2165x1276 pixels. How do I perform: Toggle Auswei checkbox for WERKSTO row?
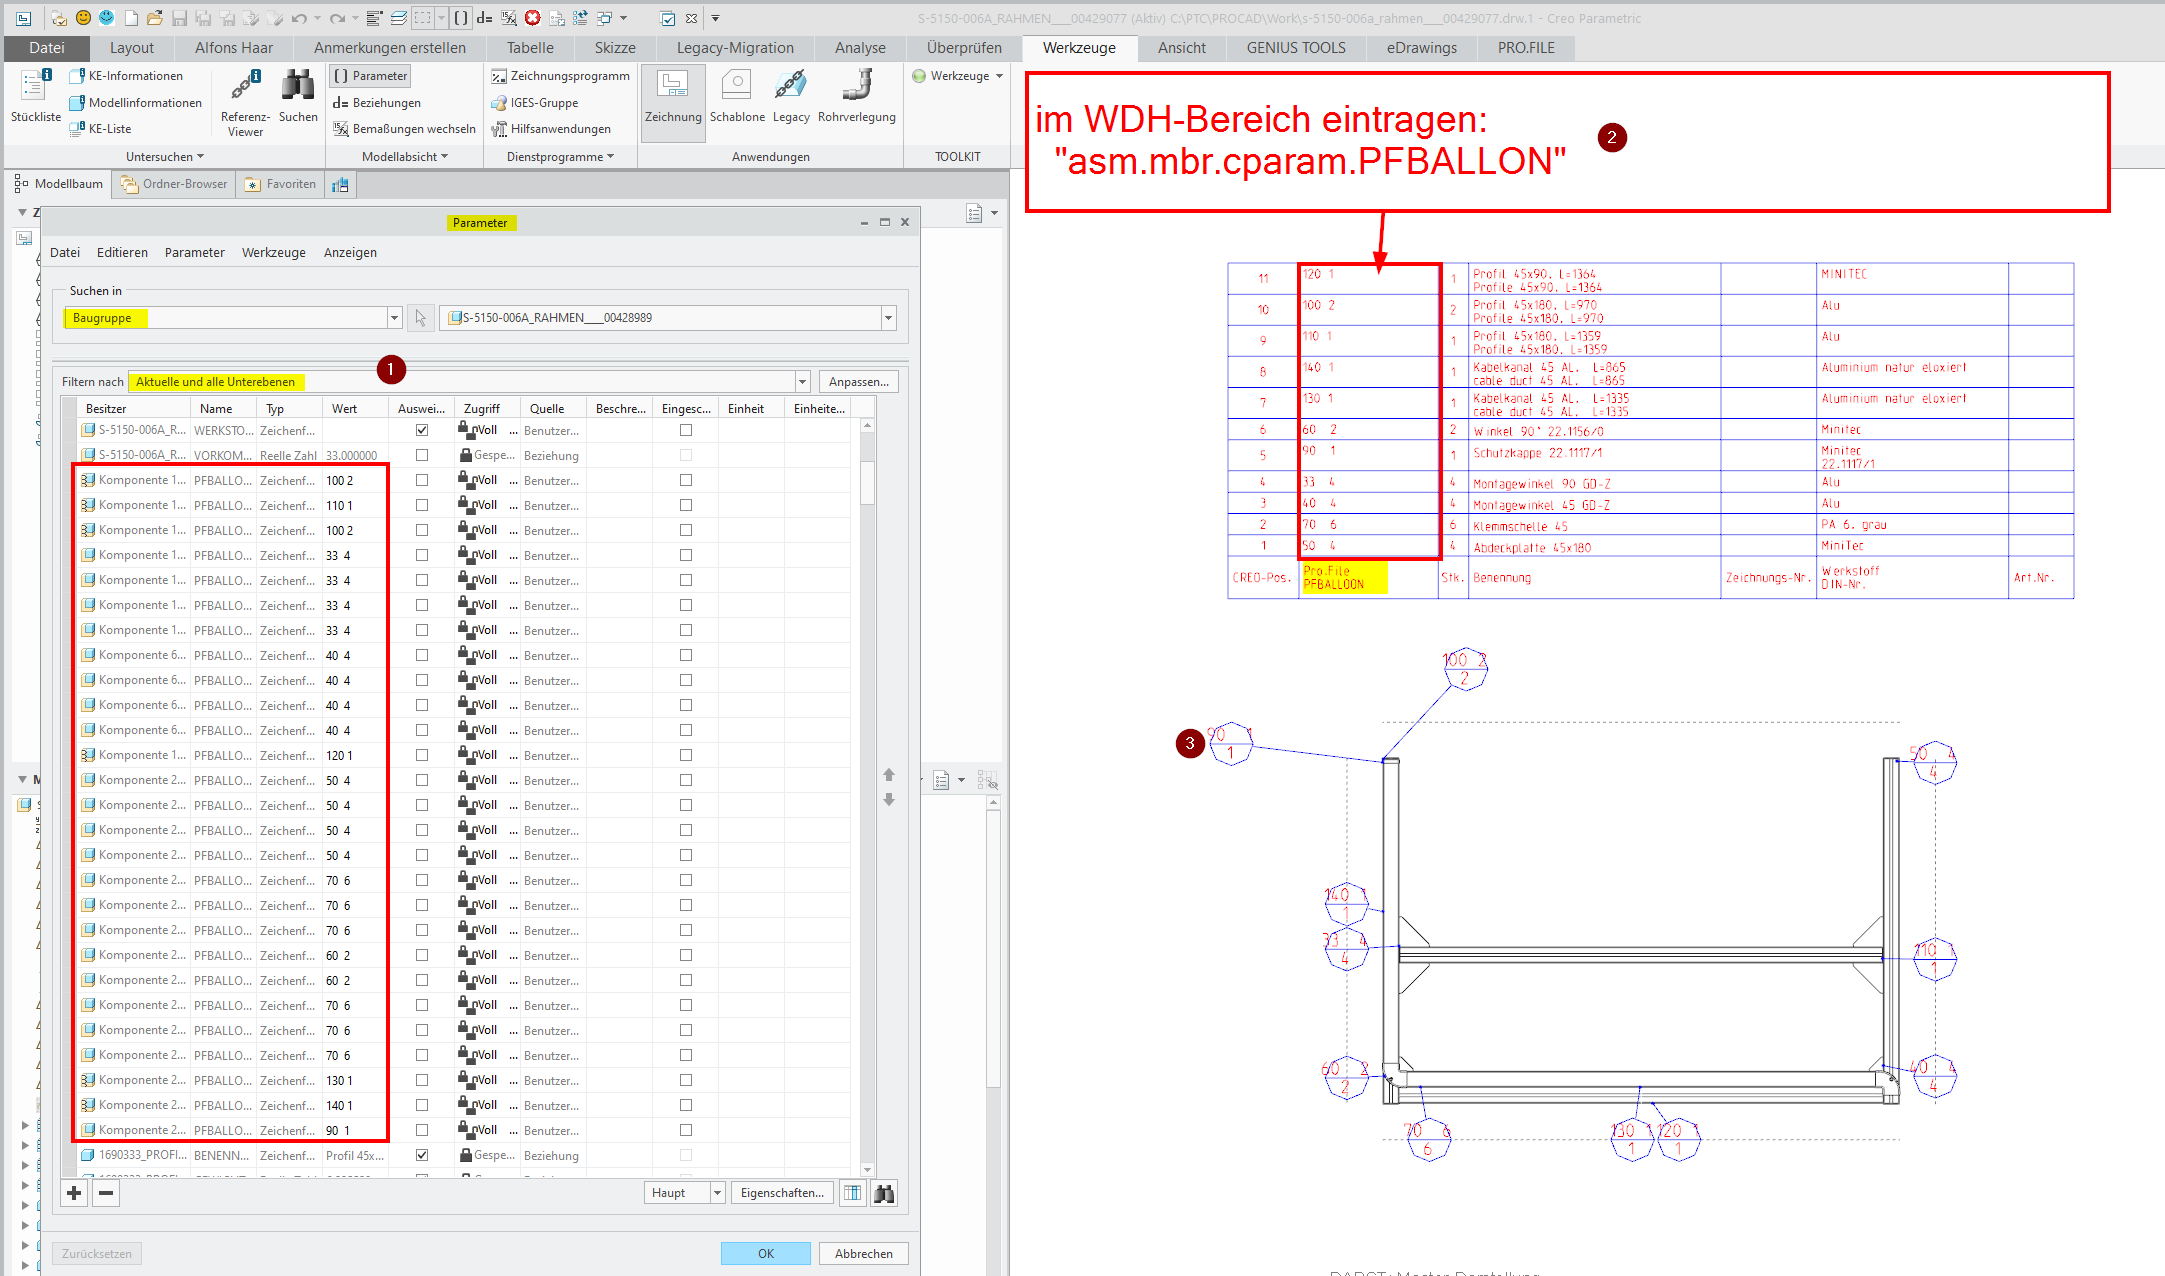coord(422,430)
